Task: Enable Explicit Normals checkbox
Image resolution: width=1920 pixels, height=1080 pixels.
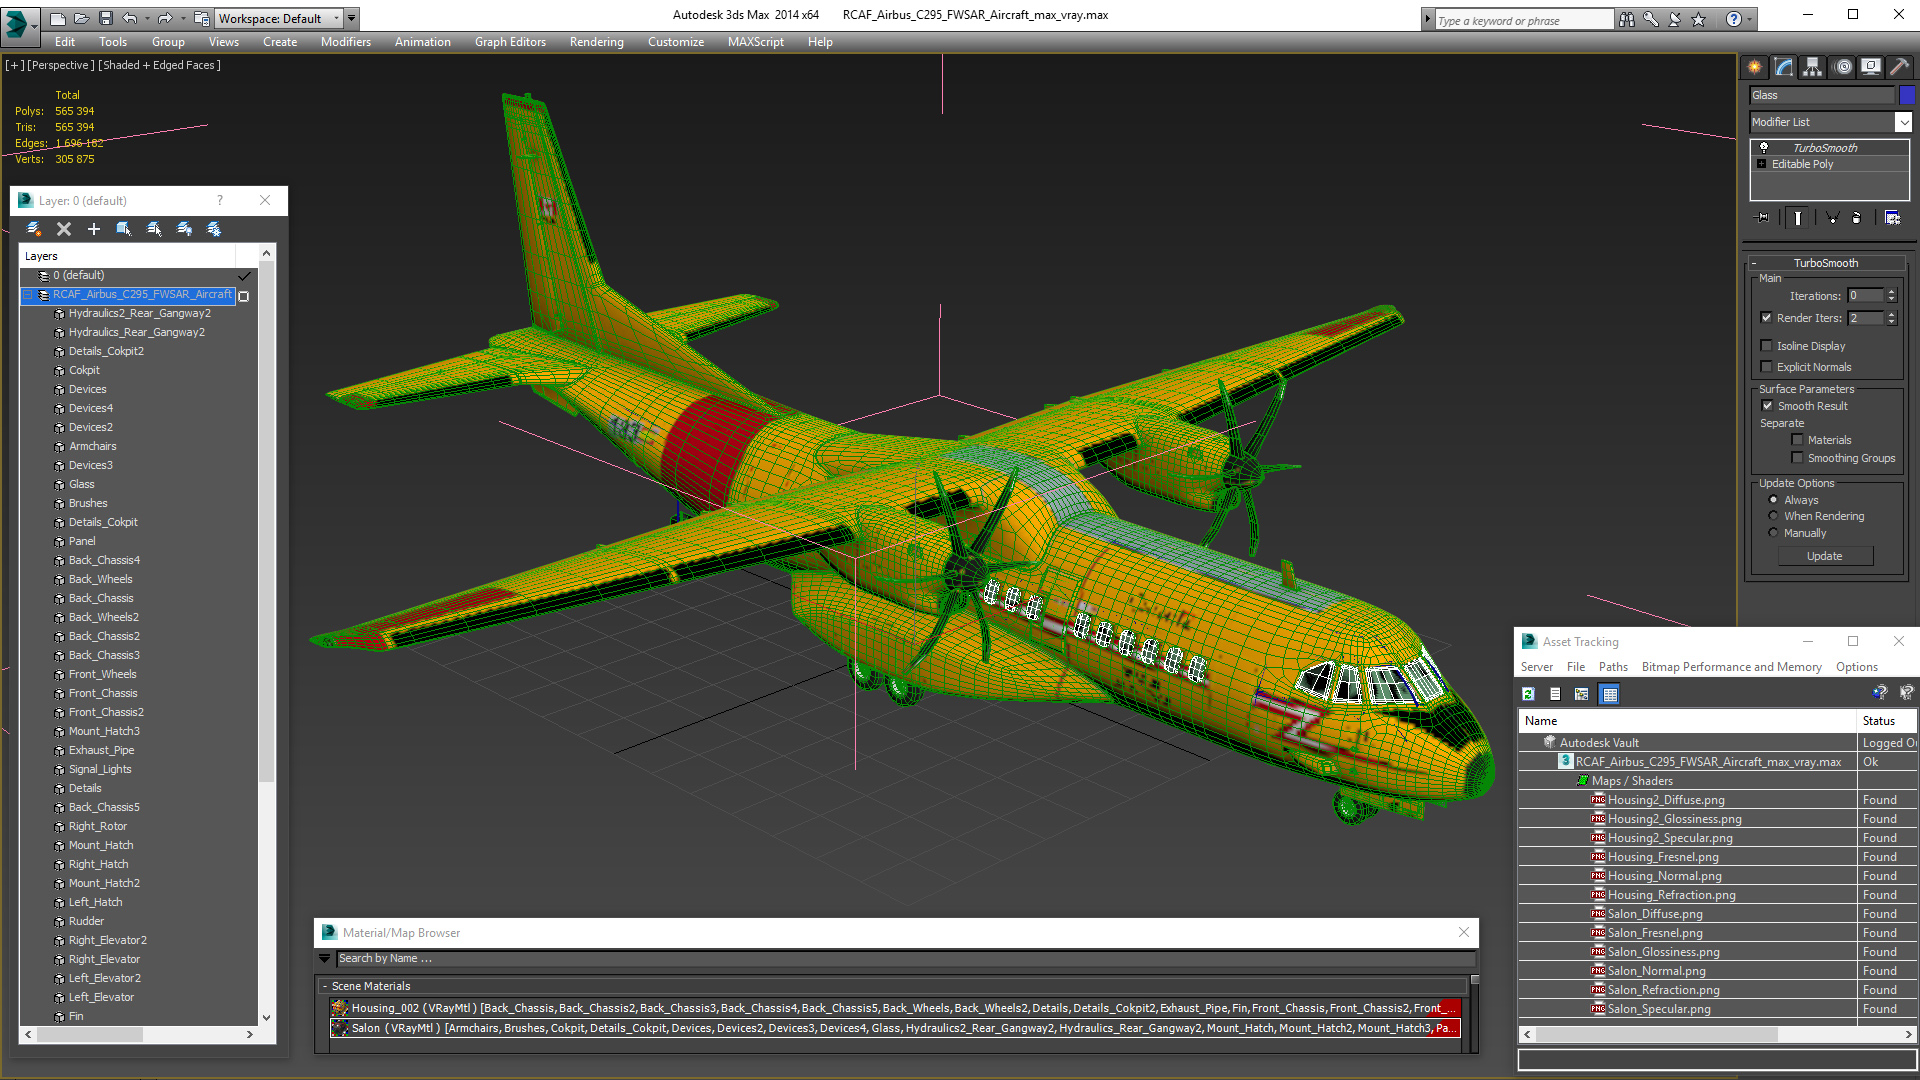Action: click(x=1766, y=367)
